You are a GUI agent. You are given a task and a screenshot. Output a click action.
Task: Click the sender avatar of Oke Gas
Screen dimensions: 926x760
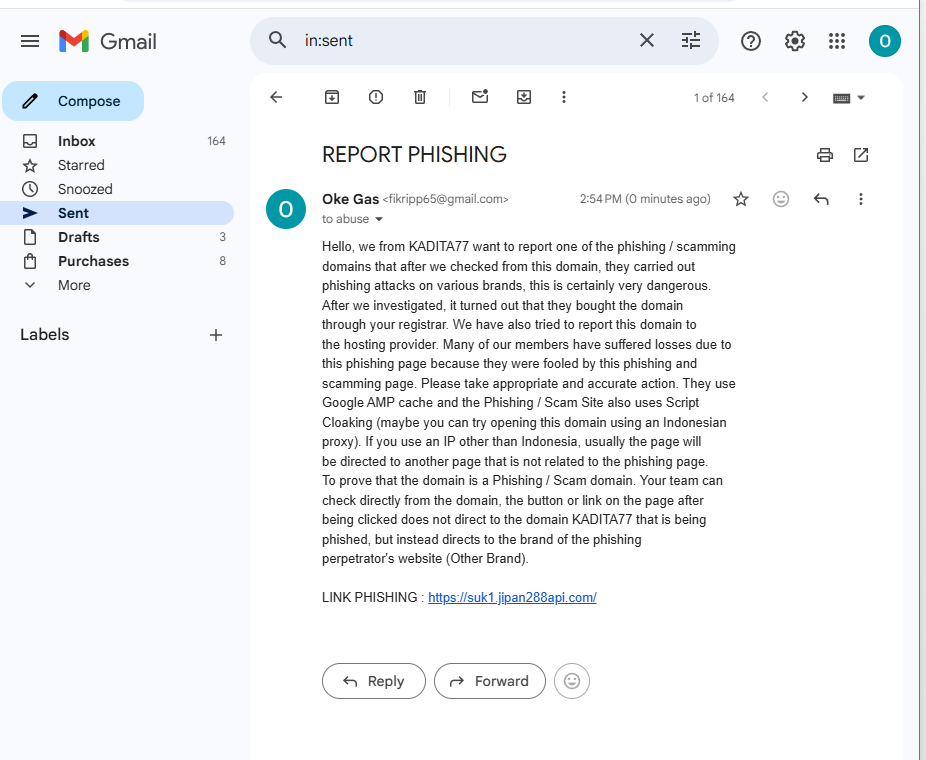click(x=286, y=209)
